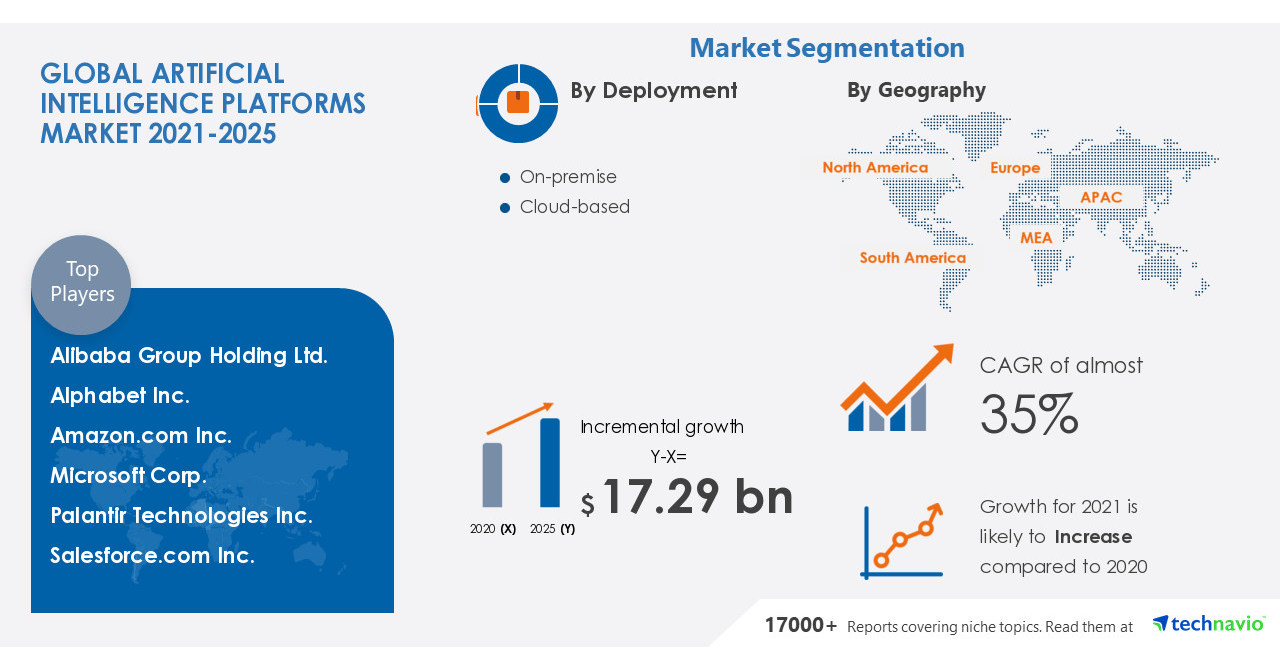Click the Market Segmentation heading
This screenshot has height=670, width=1280.
point(827,47)
